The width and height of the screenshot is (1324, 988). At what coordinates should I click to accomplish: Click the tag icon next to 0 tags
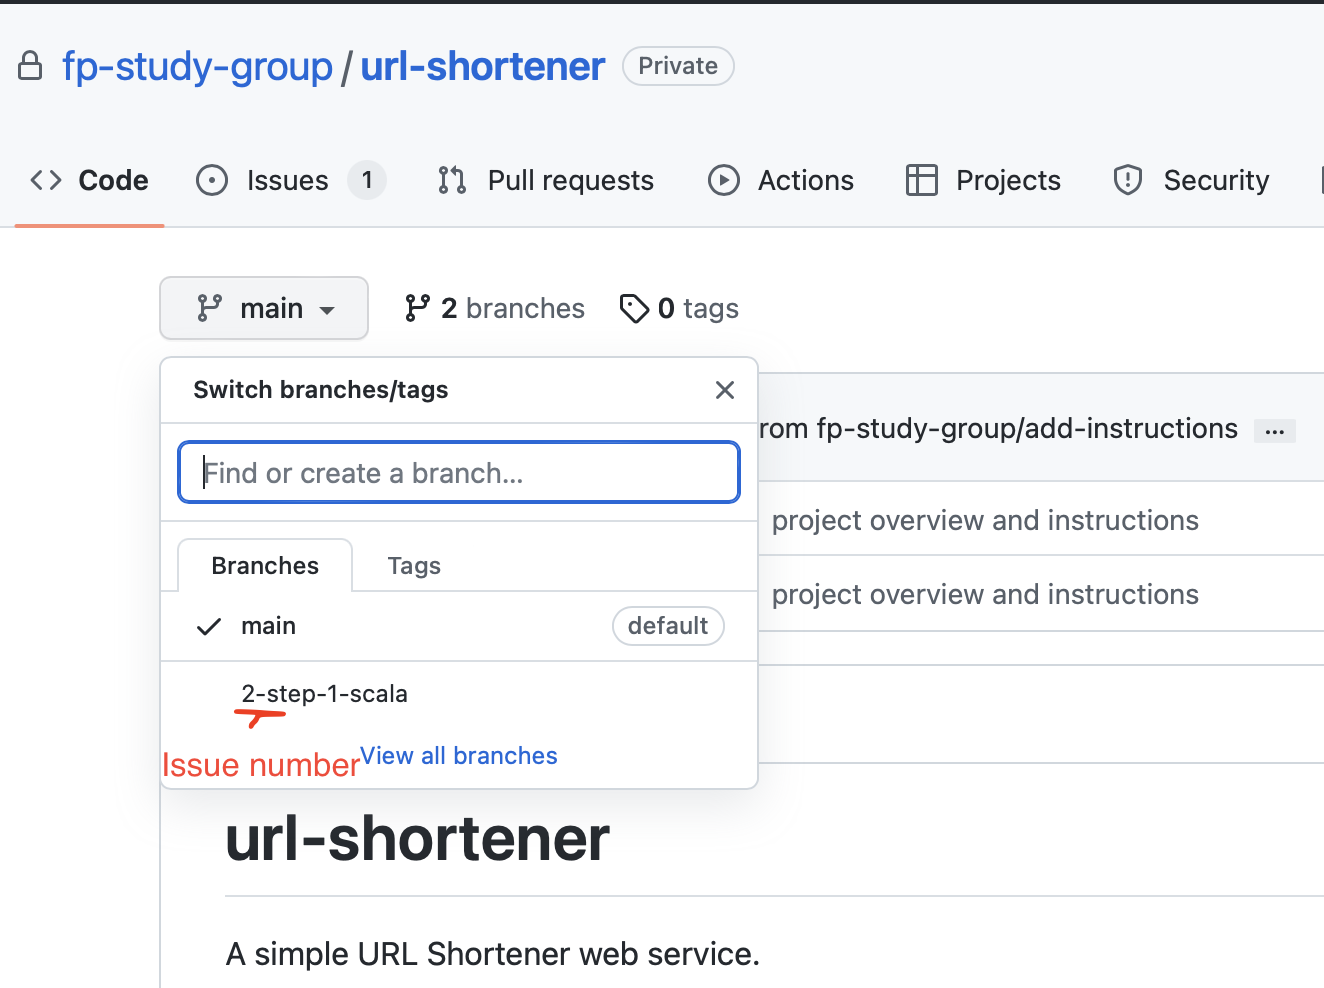tap(634, 308)
